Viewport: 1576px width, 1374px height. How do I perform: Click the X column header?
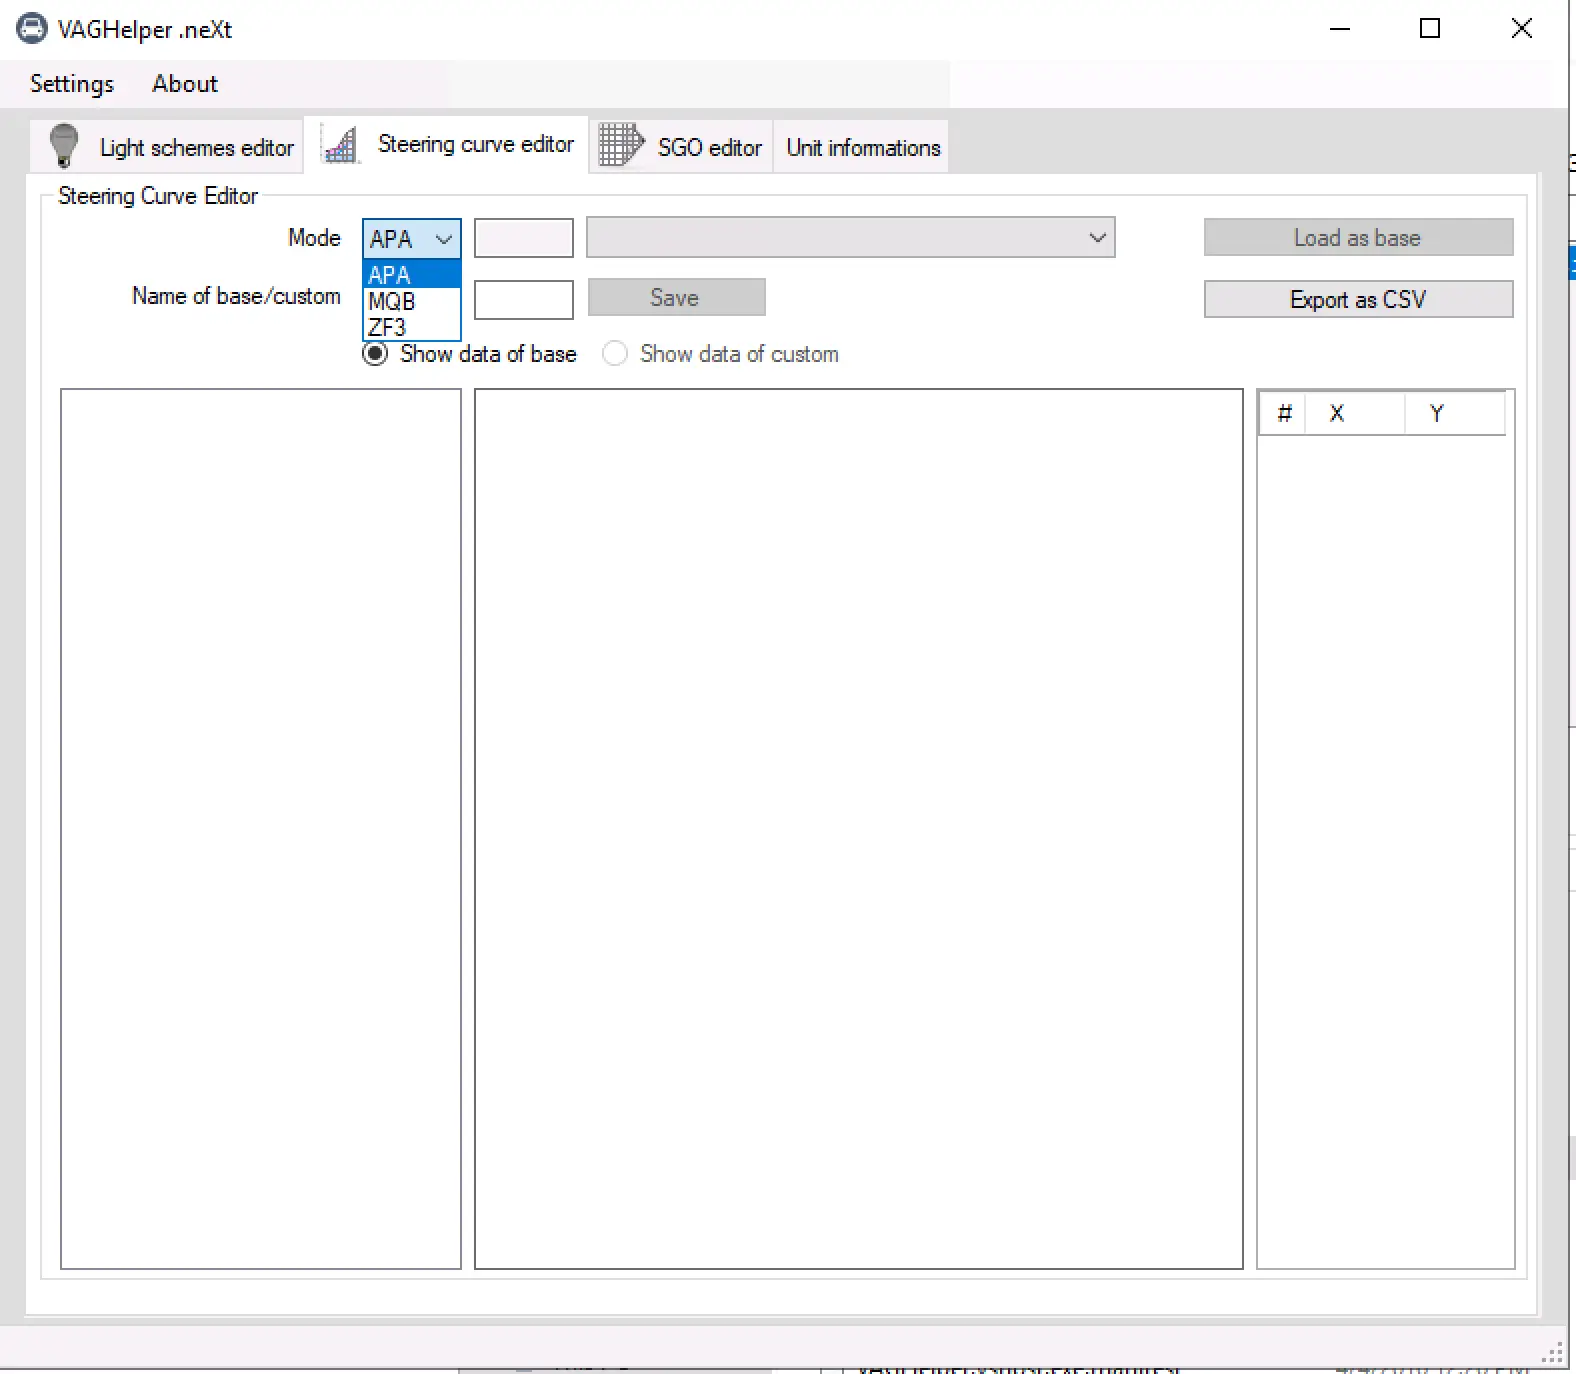point(1337,414)
